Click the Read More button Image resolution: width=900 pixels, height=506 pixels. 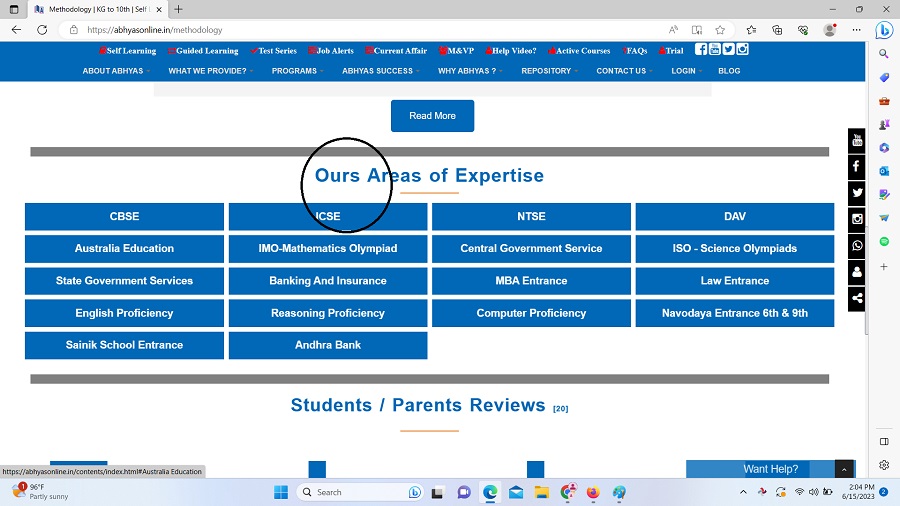[x=432, y=116]
